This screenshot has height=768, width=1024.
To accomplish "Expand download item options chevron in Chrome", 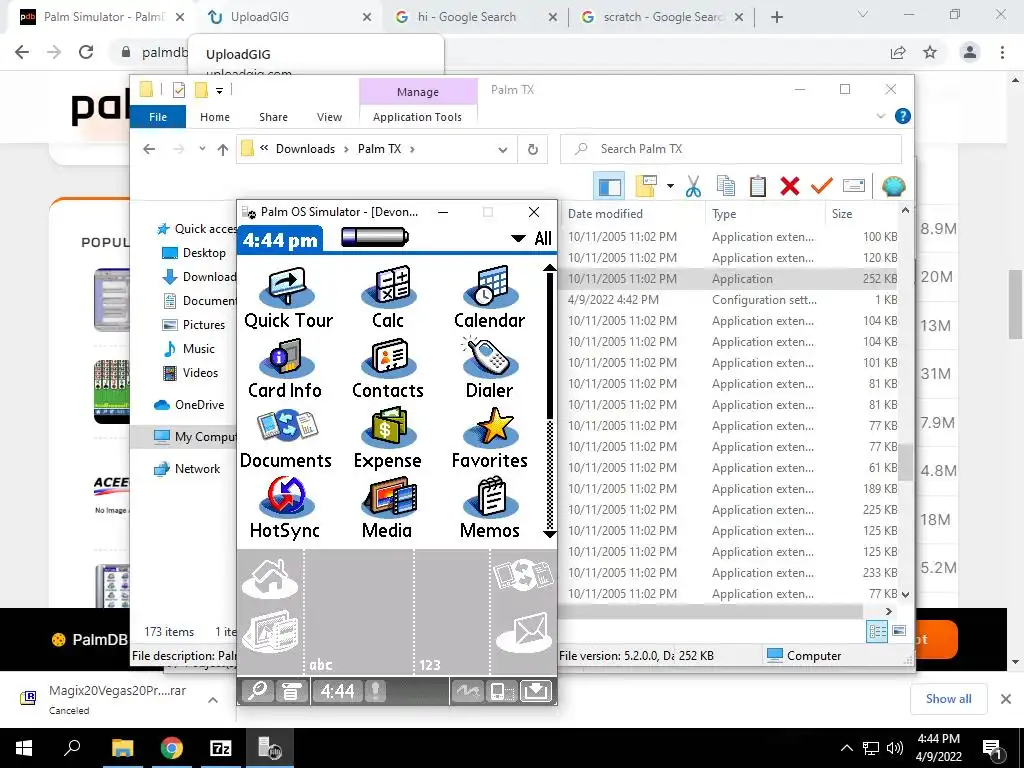I will [x=213, y=700].
